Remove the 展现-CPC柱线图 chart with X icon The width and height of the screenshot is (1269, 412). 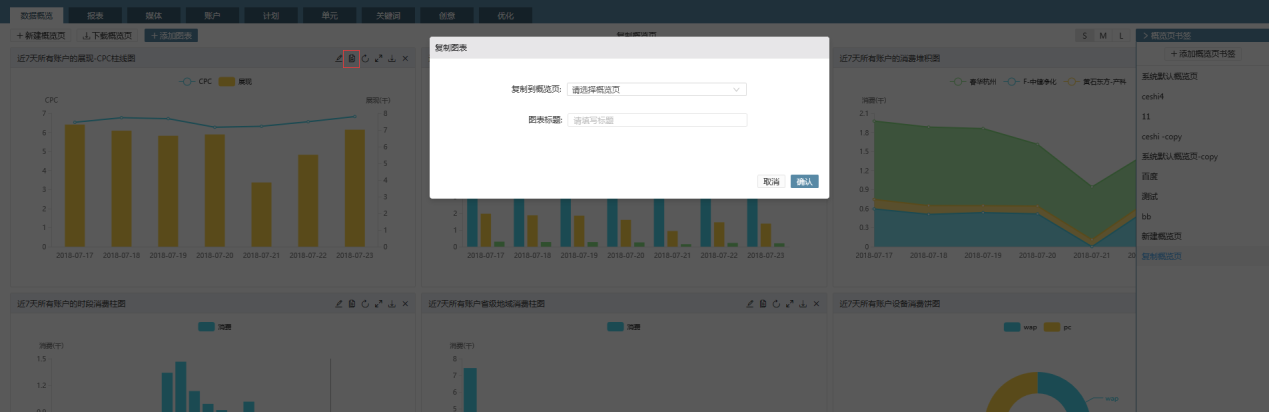[405, 59]
